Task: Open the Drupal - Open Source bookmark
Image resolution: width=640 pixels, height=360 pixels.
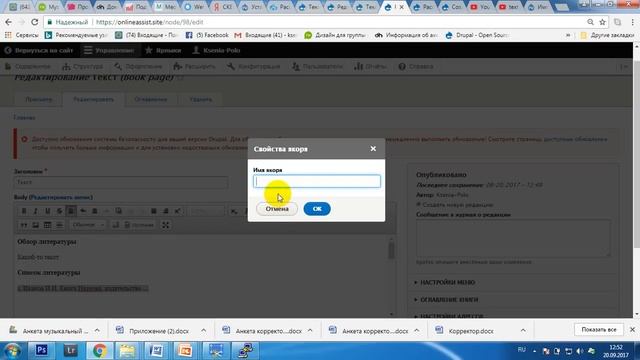Action: (x=477, y=35)
